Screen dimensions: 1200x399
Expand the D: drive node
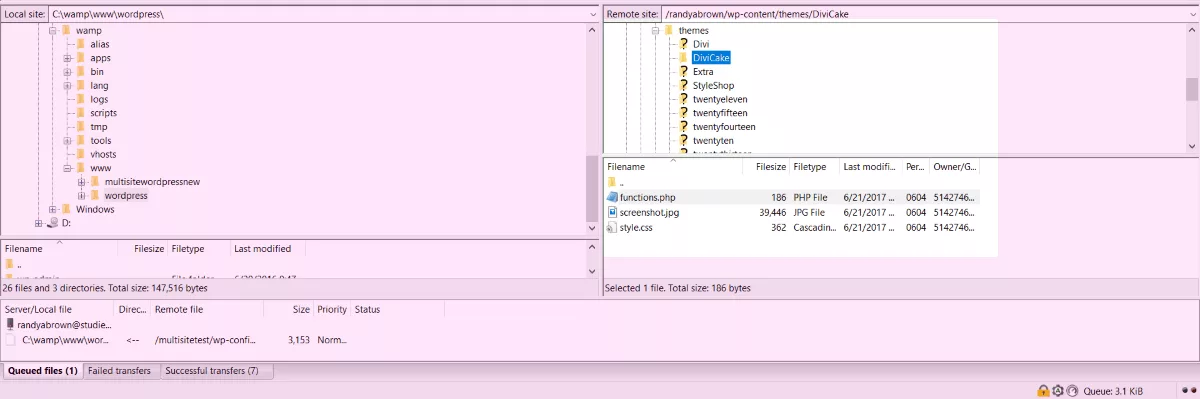[x=38, y=223]
